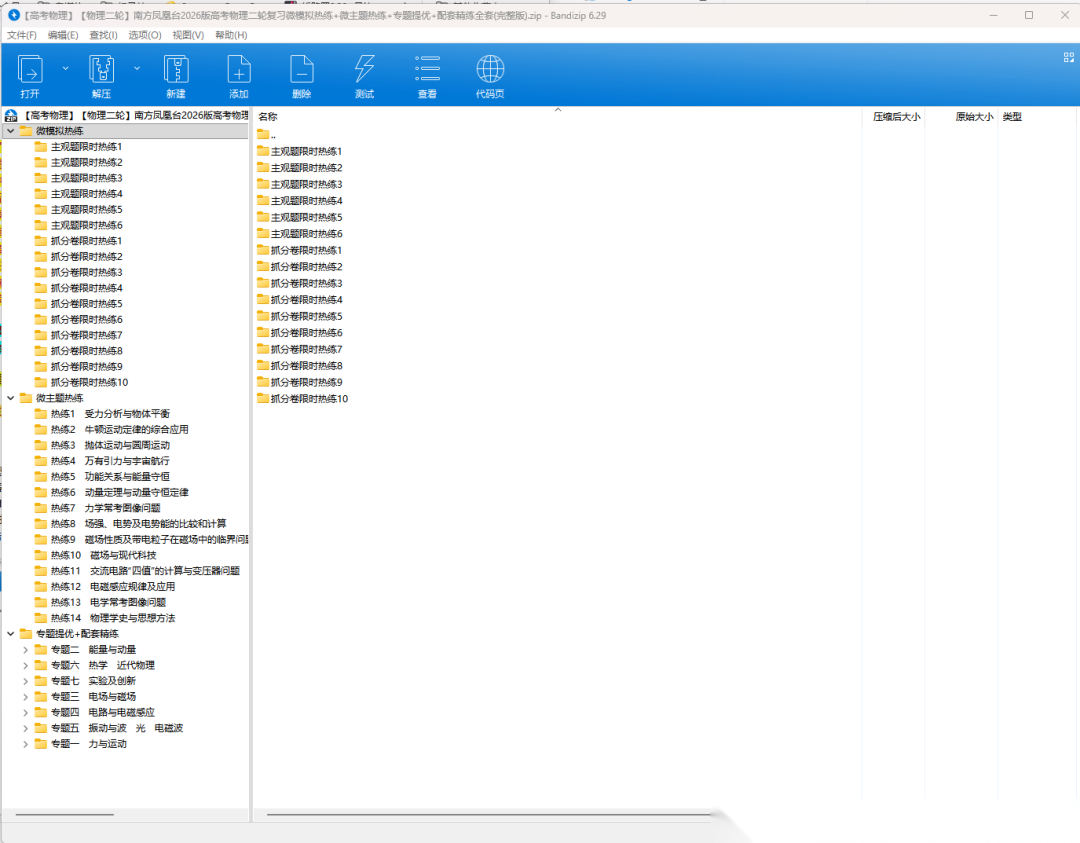Sort by the 名称 column header
This screenshot has height=843, width=1080.
pyautogui.click(x=268, y=117)
